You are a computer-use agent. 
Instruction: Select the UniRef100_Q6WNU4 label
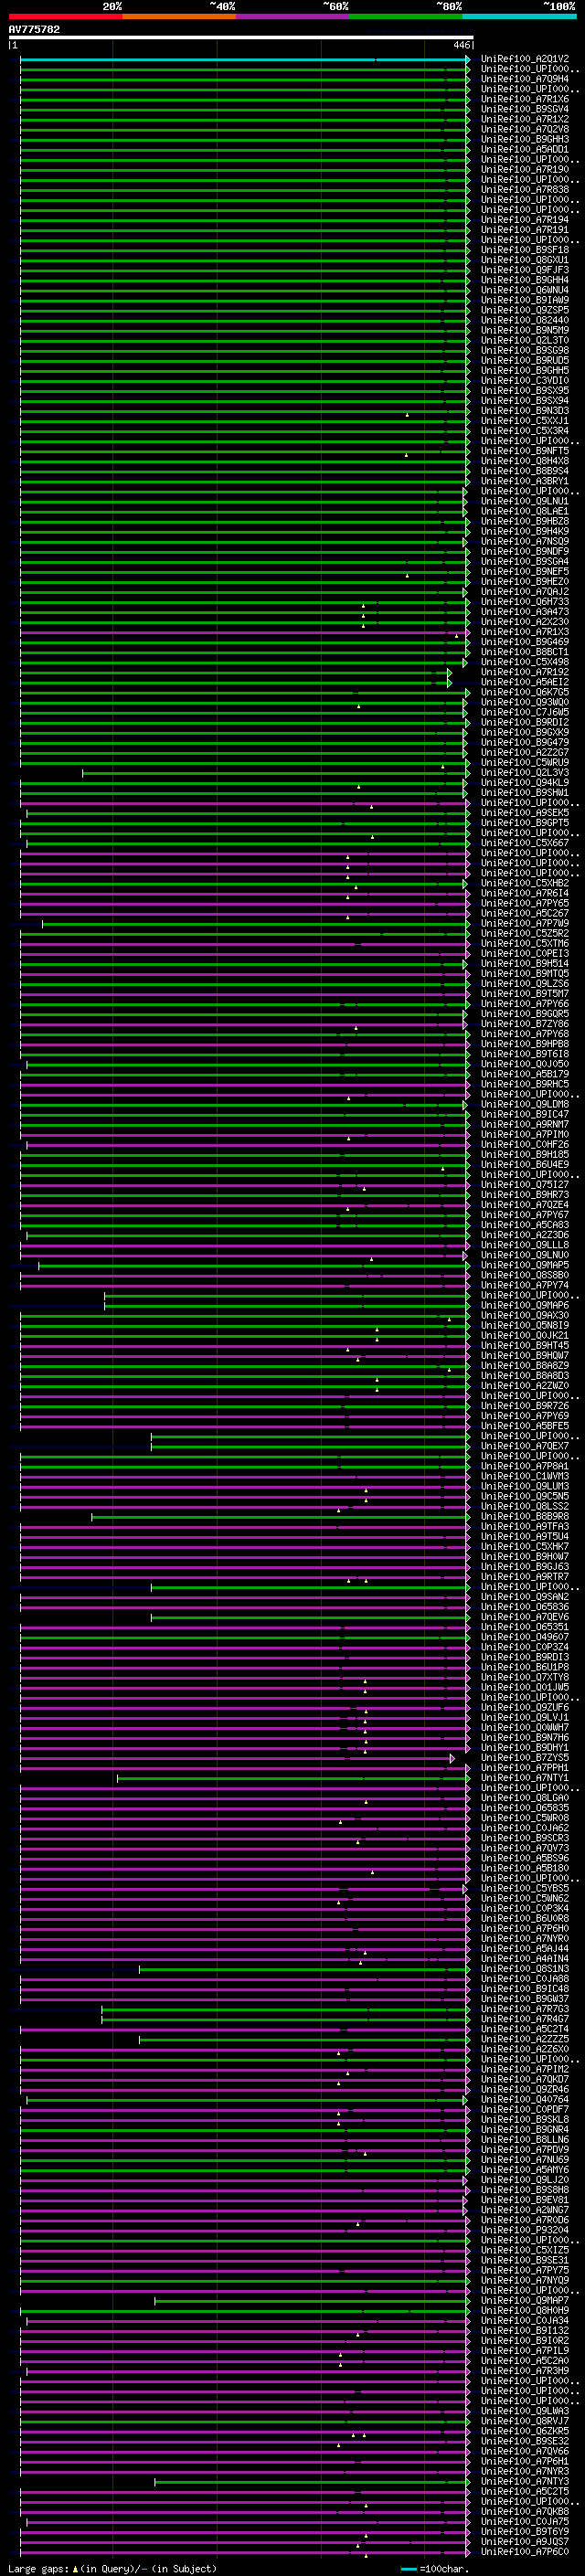coord(525,290)
